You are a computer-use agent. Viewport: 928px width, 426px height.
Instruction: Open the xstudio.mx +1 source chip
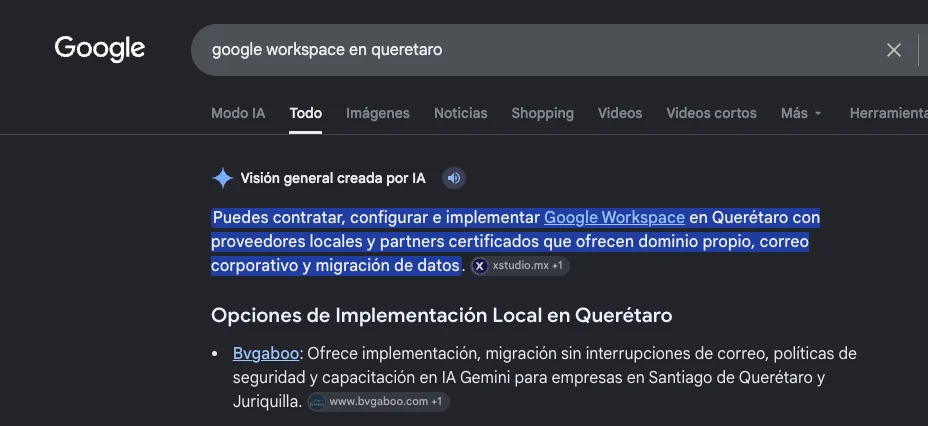520,266
